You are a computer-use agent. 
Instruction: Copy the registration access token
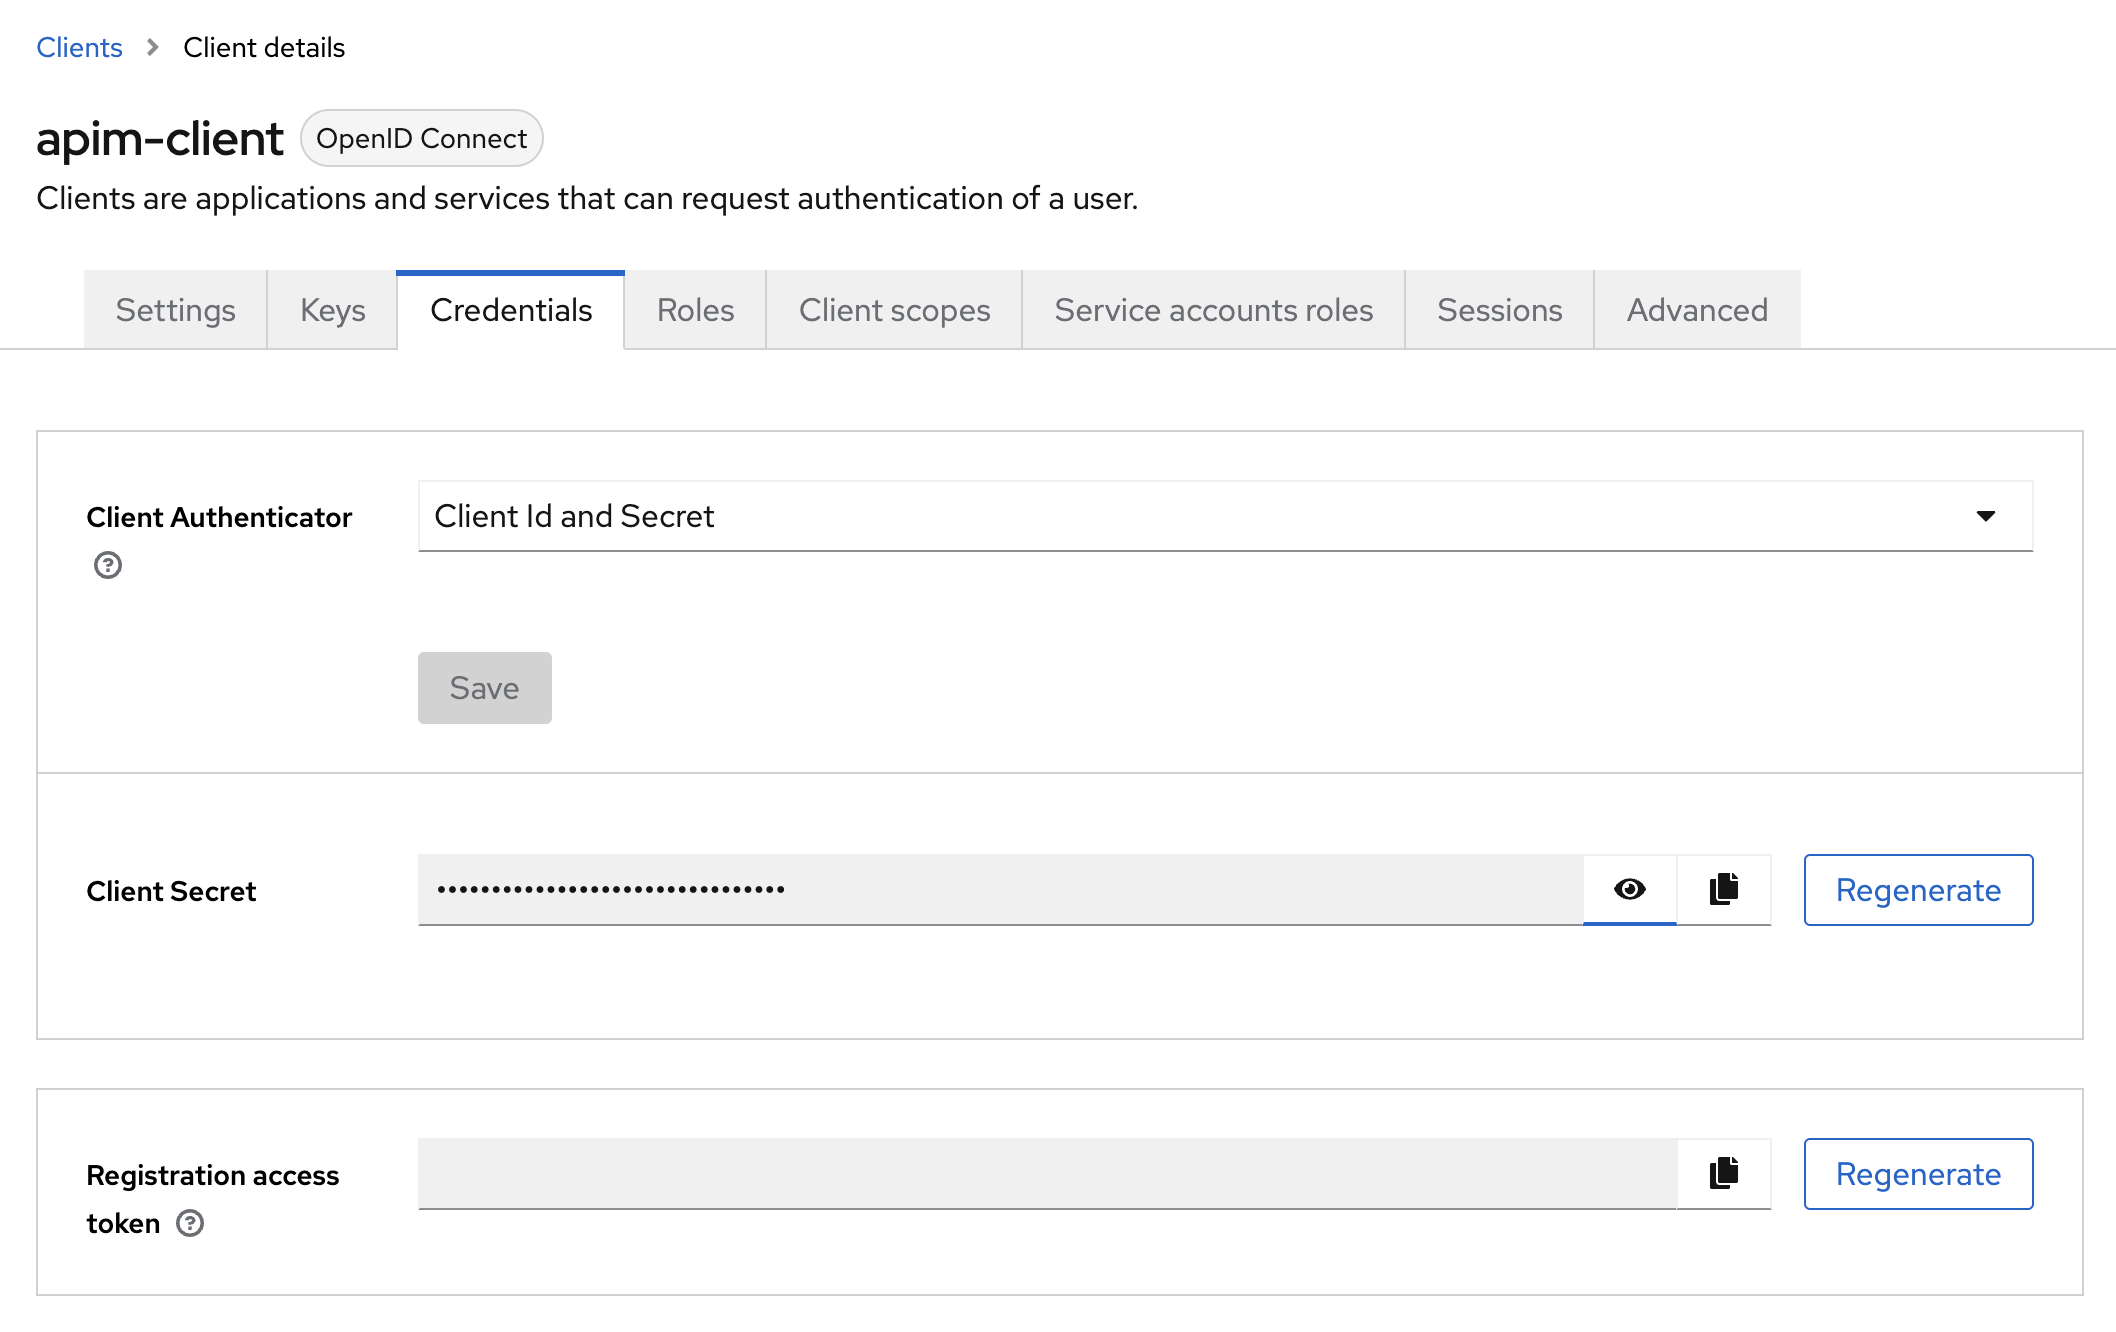pos(1722,1172)
